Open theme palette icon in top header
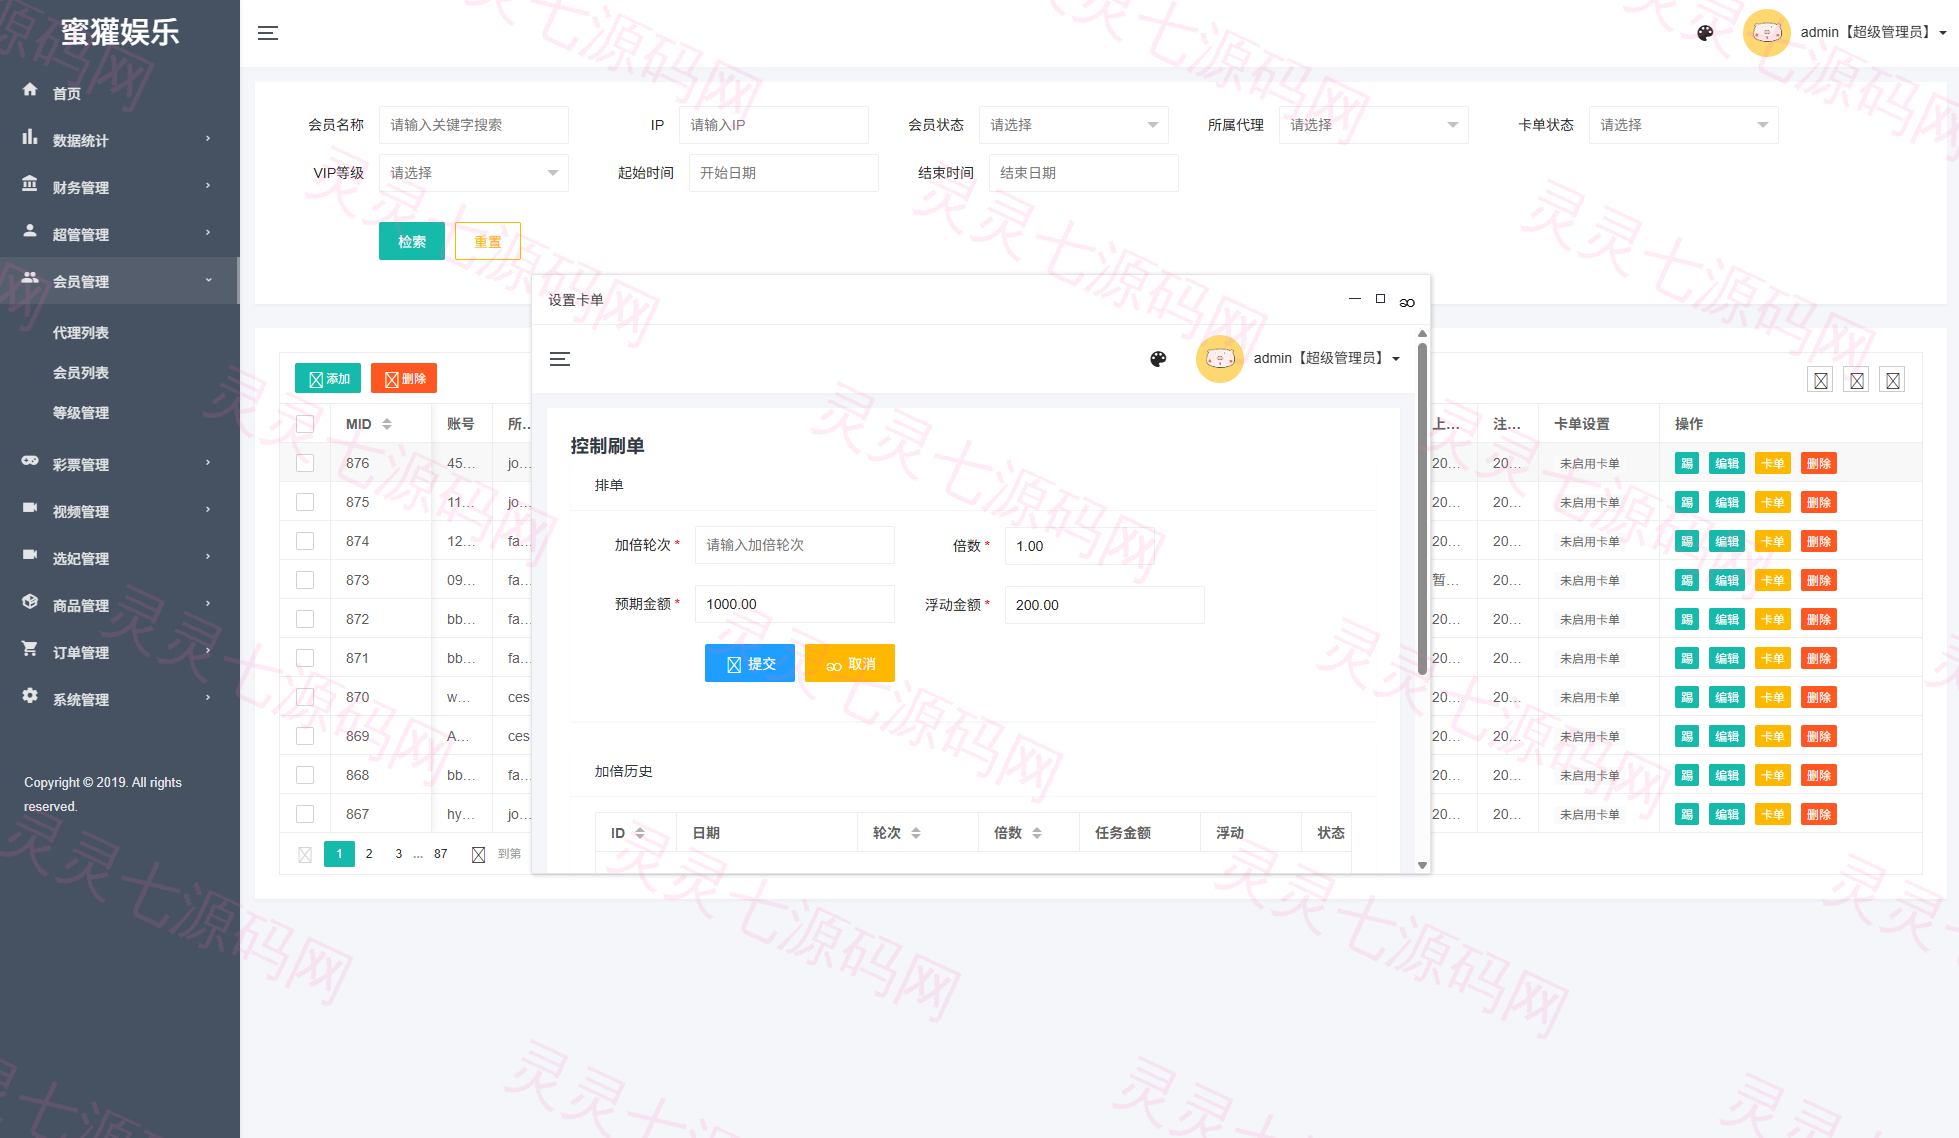Image resolution: width=1959 pixels, height=1138 pixels. pos(1705,33)
